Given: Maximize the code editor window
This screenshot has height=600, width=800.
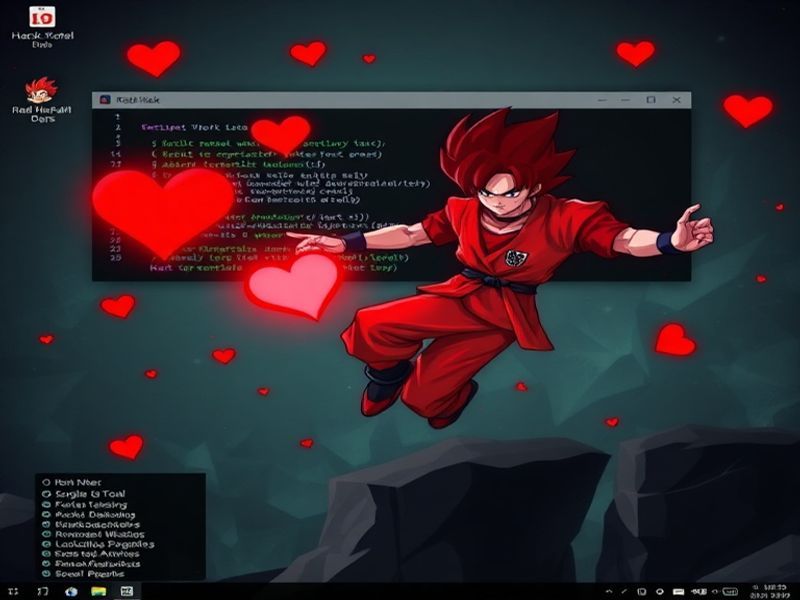Looking at the screenshot, I should [651, 100].
